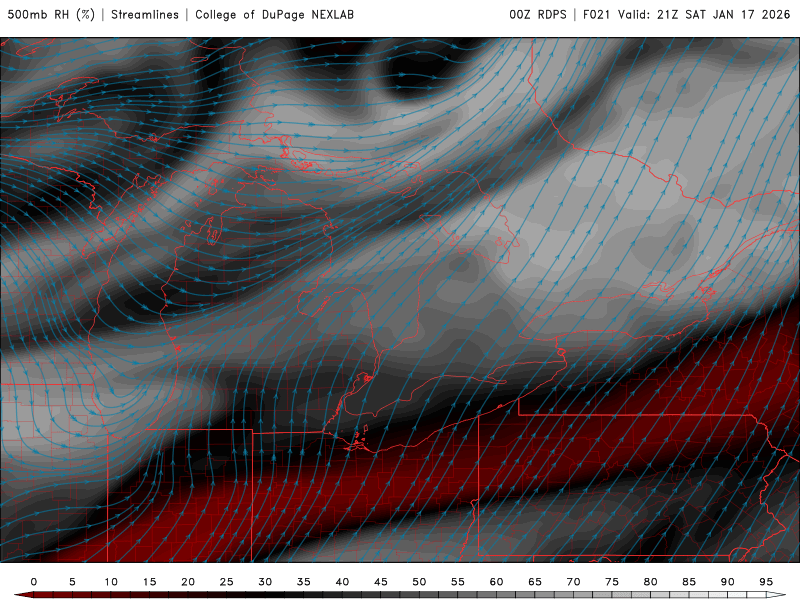Click the 'F021' forecast hour label

[596, 15]
